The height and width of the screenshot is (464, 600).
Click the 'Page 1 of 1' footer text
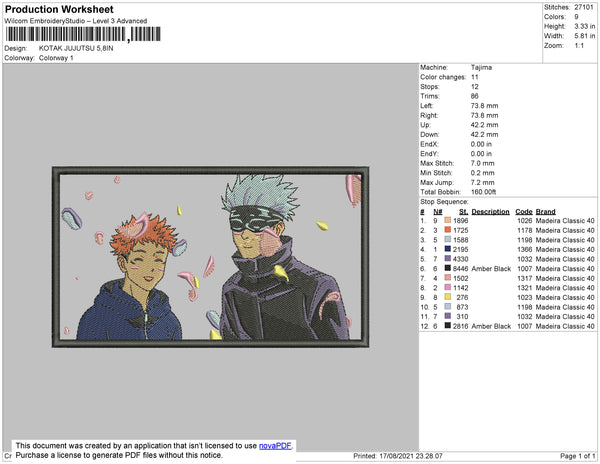click(578, 456)
